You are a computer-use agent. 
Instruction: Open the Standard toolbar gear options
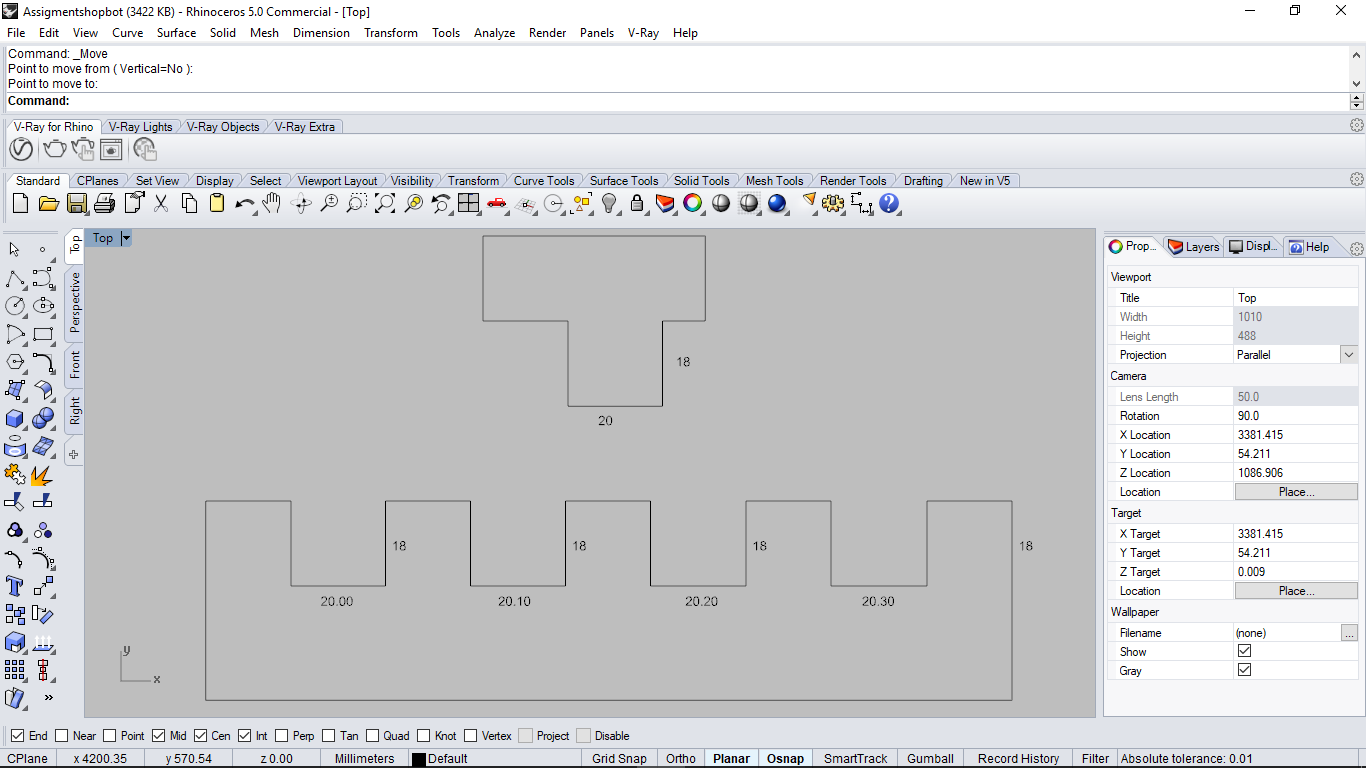click(1357, 179)
